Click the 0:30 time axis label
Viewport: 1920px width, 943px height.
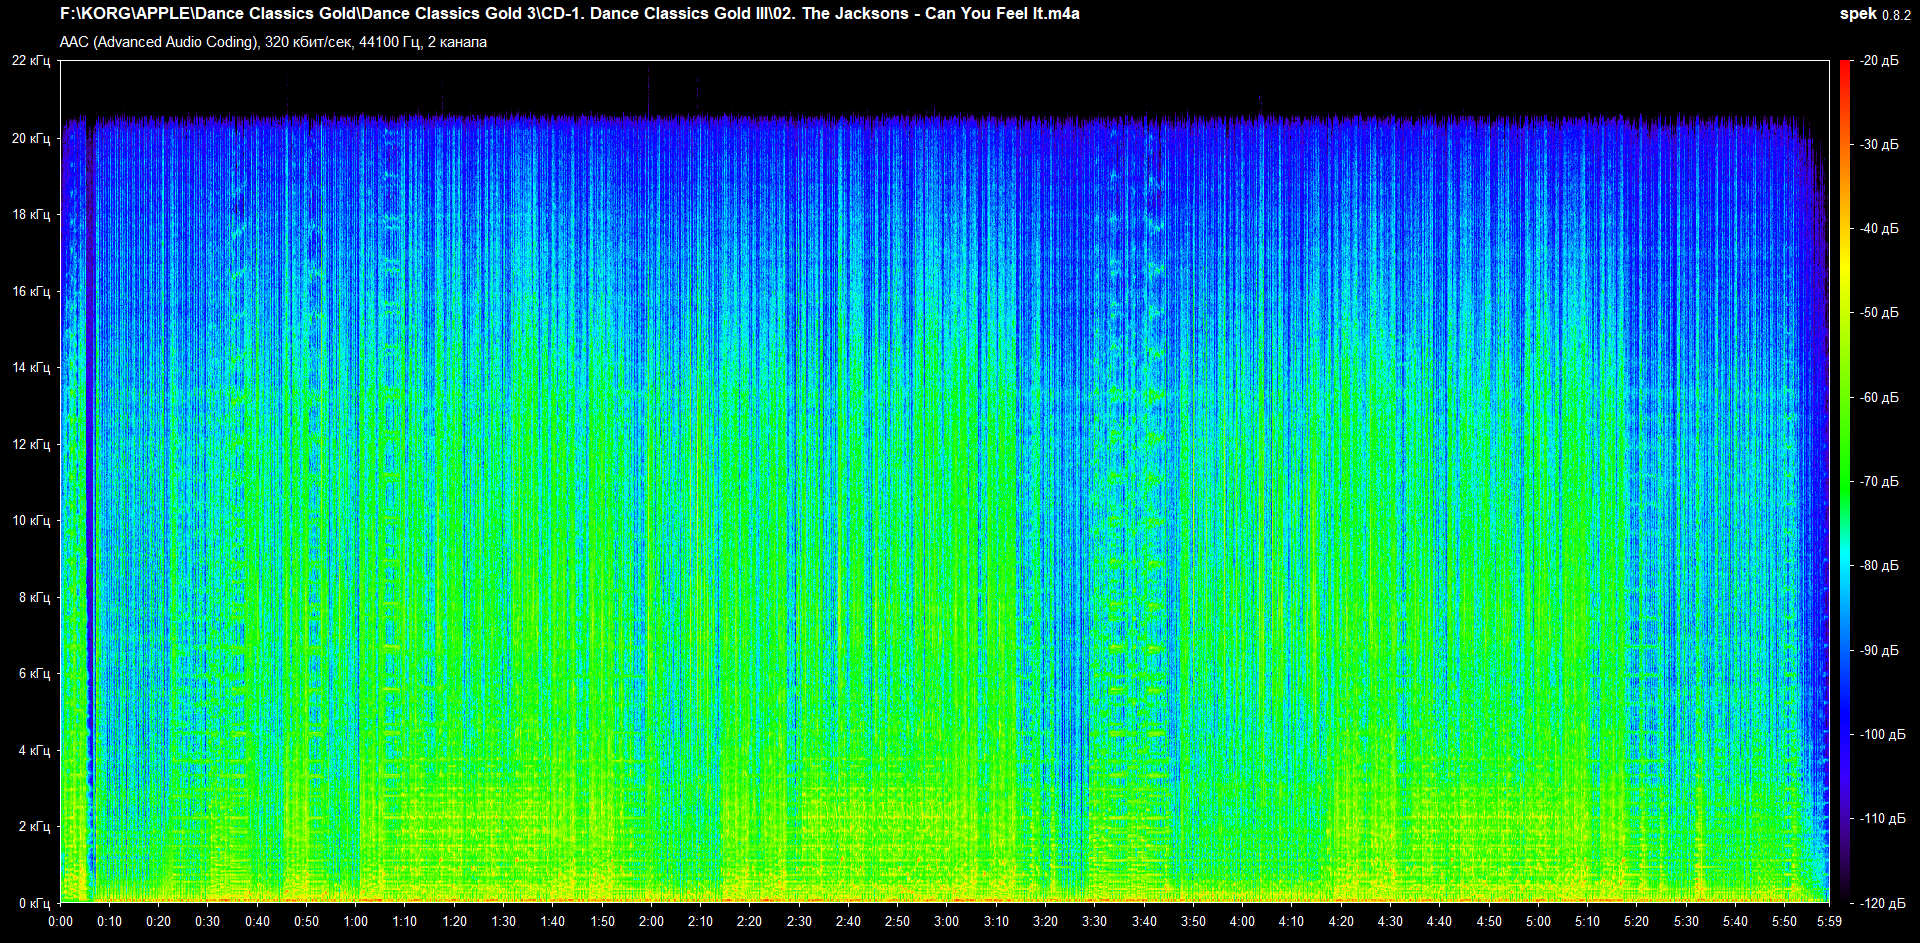[208, 921]
